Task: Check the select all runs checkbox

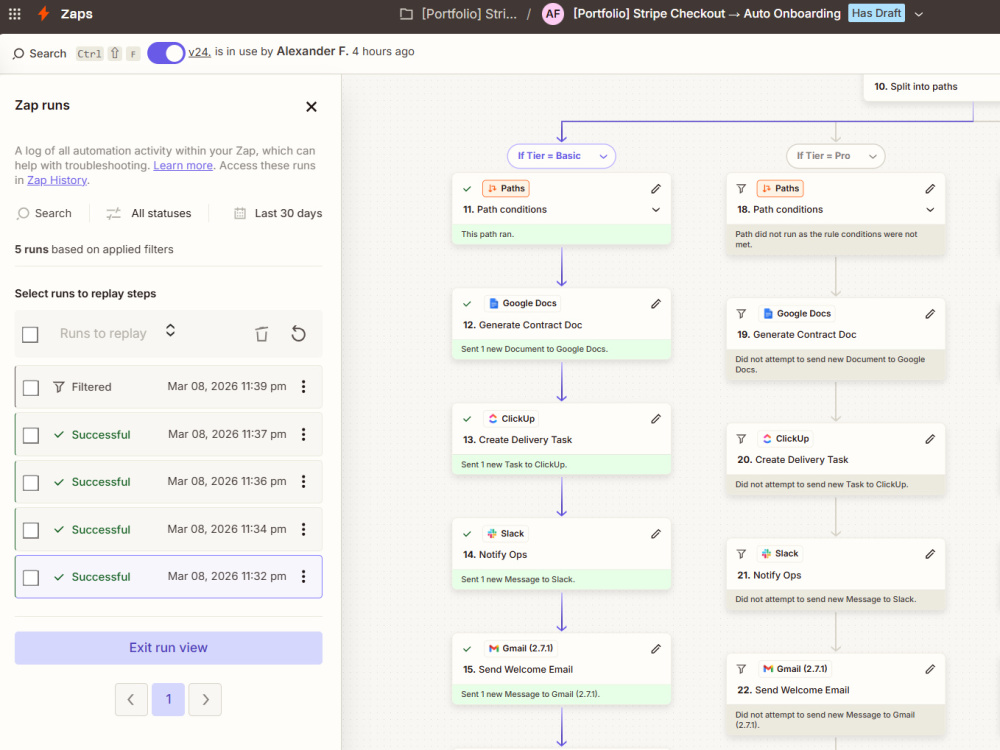Action: click(x=30, y=334)
